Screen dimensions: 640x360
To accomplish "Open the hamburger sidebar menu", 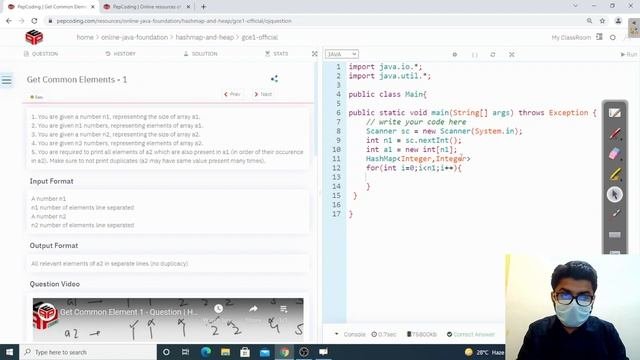I will point(7,80).
